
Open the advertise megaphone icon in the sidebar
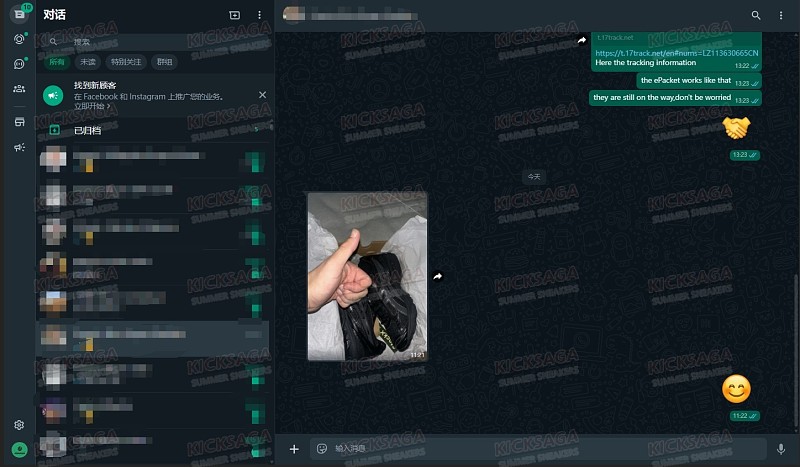(x=19, y=148)
